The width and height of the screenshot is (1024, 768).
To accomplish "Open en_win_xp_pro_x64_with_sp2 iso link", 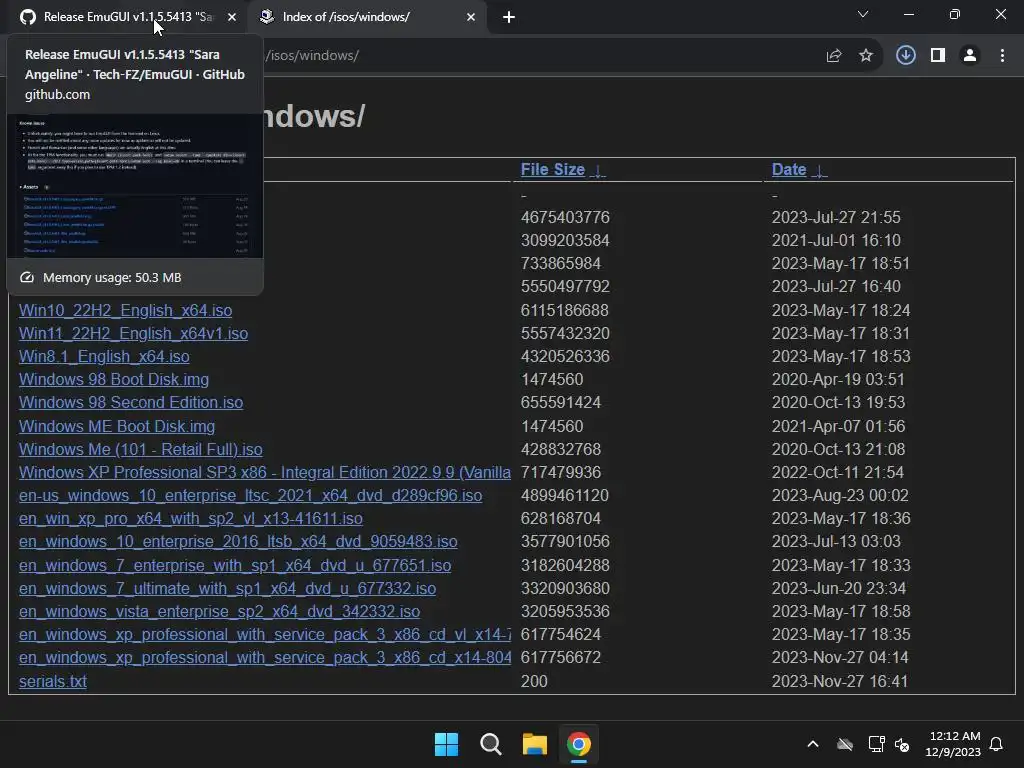I will [x=191, y=519].
